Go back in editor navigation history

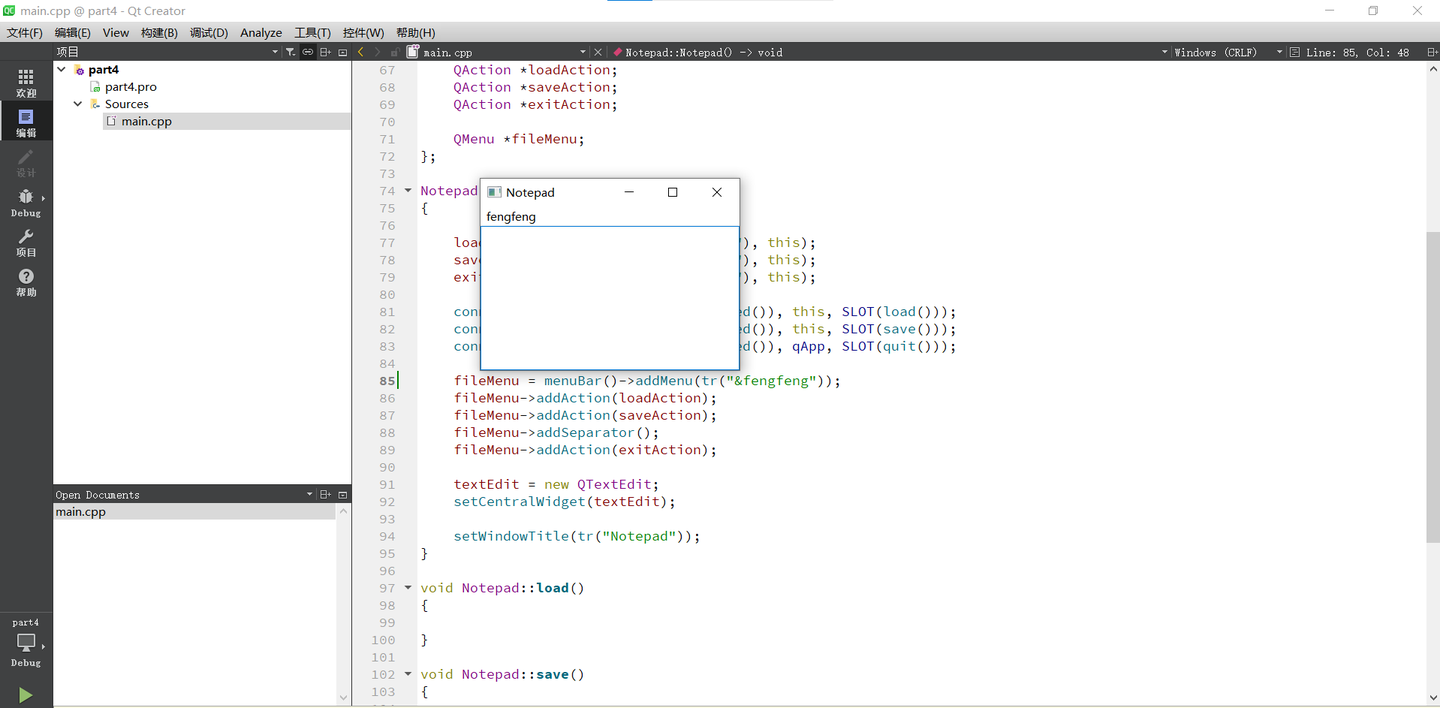[x=361, y=52]
